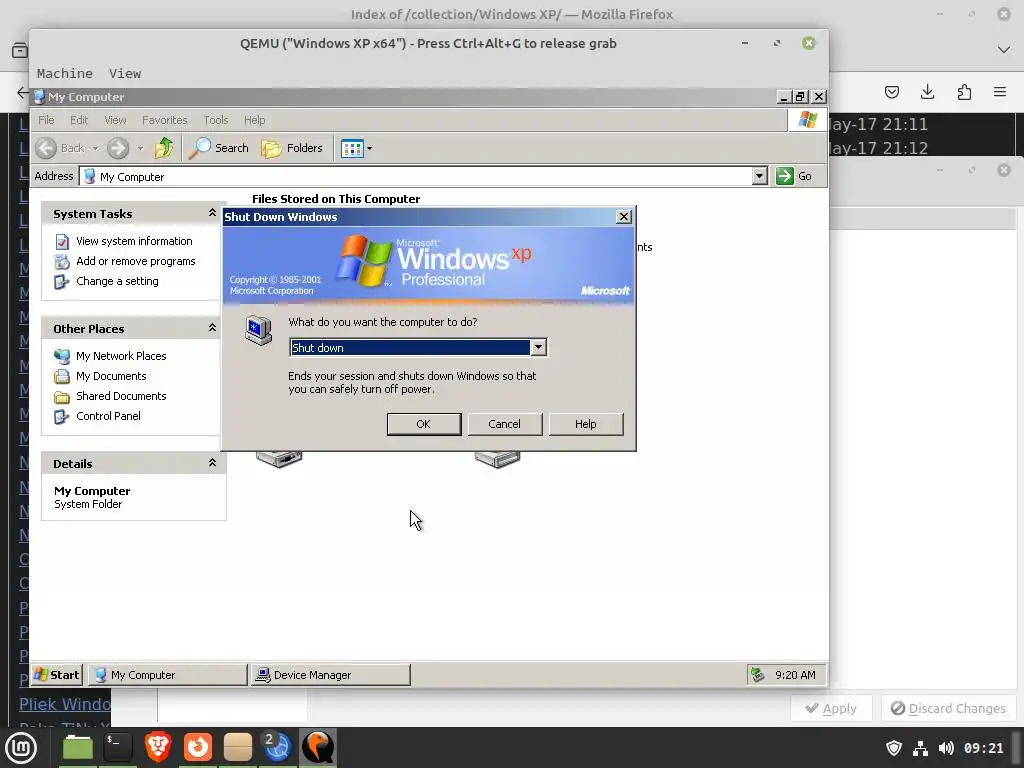Open My Documents link
This screenshot has width=1024, height=768.
[x=111, y=376]
